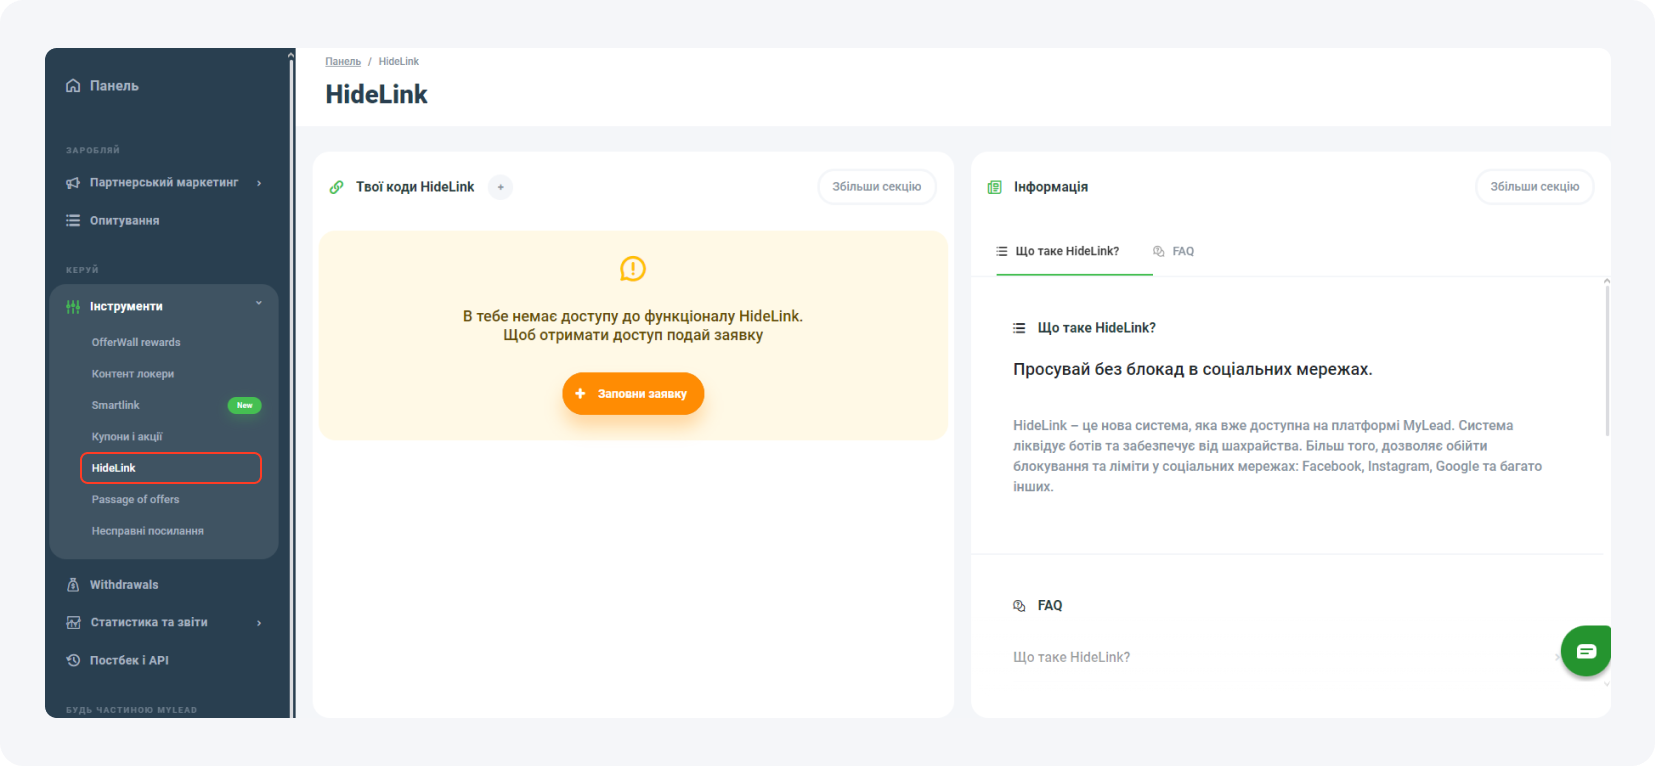
Task: Switch to the FAQ tab
Action: [1174, 252]
